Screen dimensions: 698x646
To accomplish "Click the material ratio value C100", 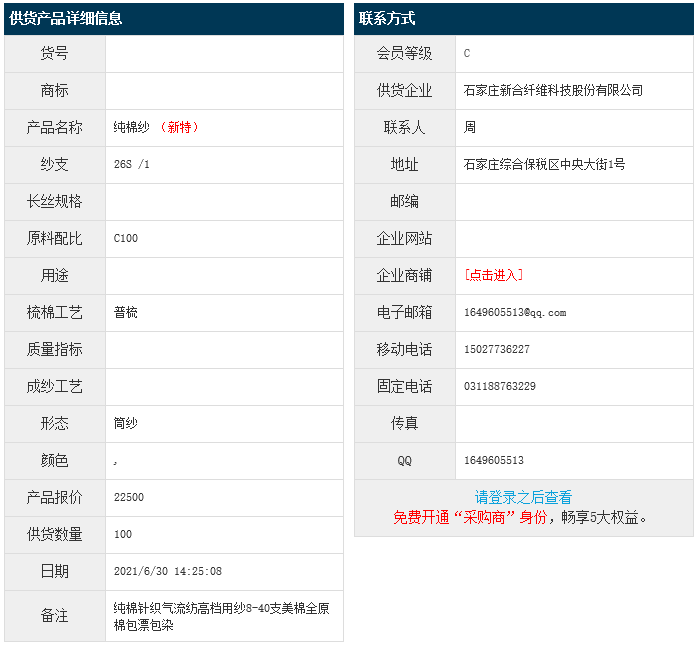I will click(126, 238).
